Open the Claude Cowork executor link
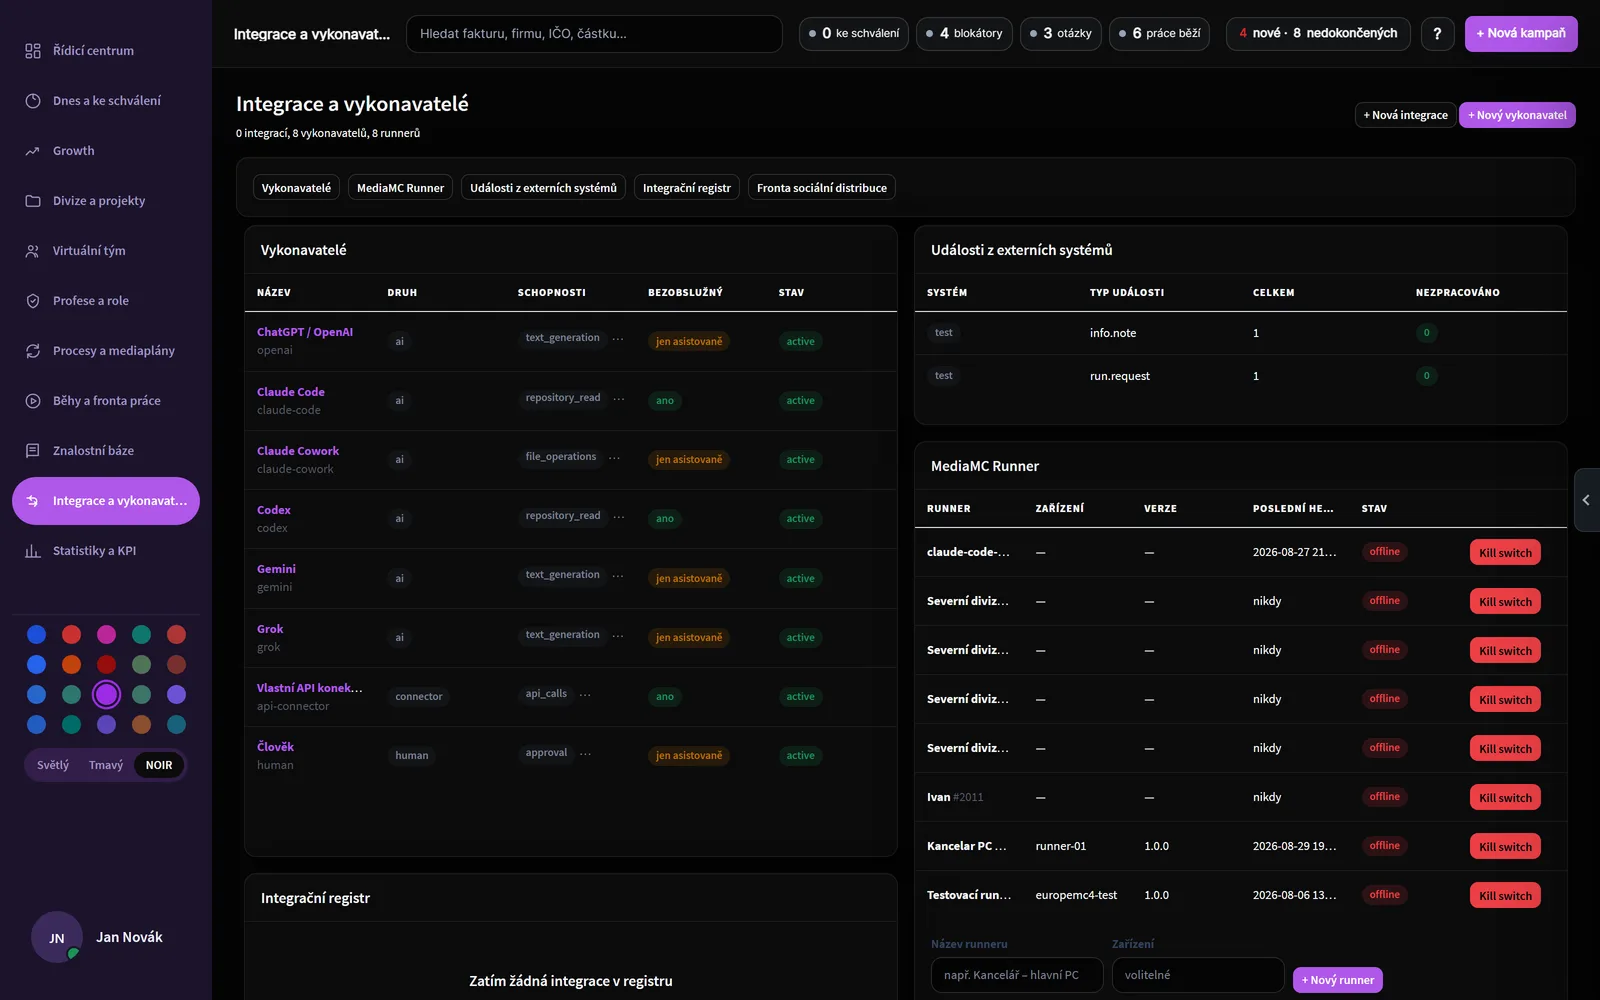The height and width of the screenshot is (1000, 1600). point(298,451)
